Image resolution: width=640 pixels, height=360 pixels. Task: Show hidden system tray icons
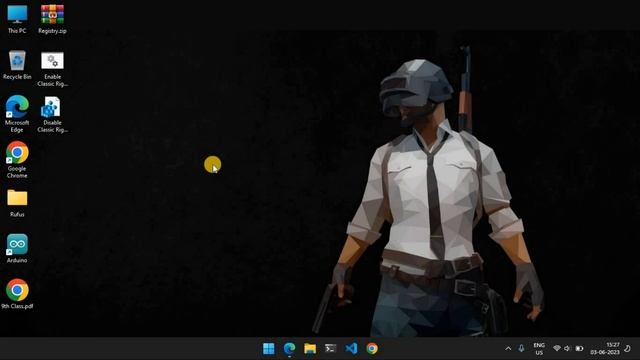click(x=508, y=349)
